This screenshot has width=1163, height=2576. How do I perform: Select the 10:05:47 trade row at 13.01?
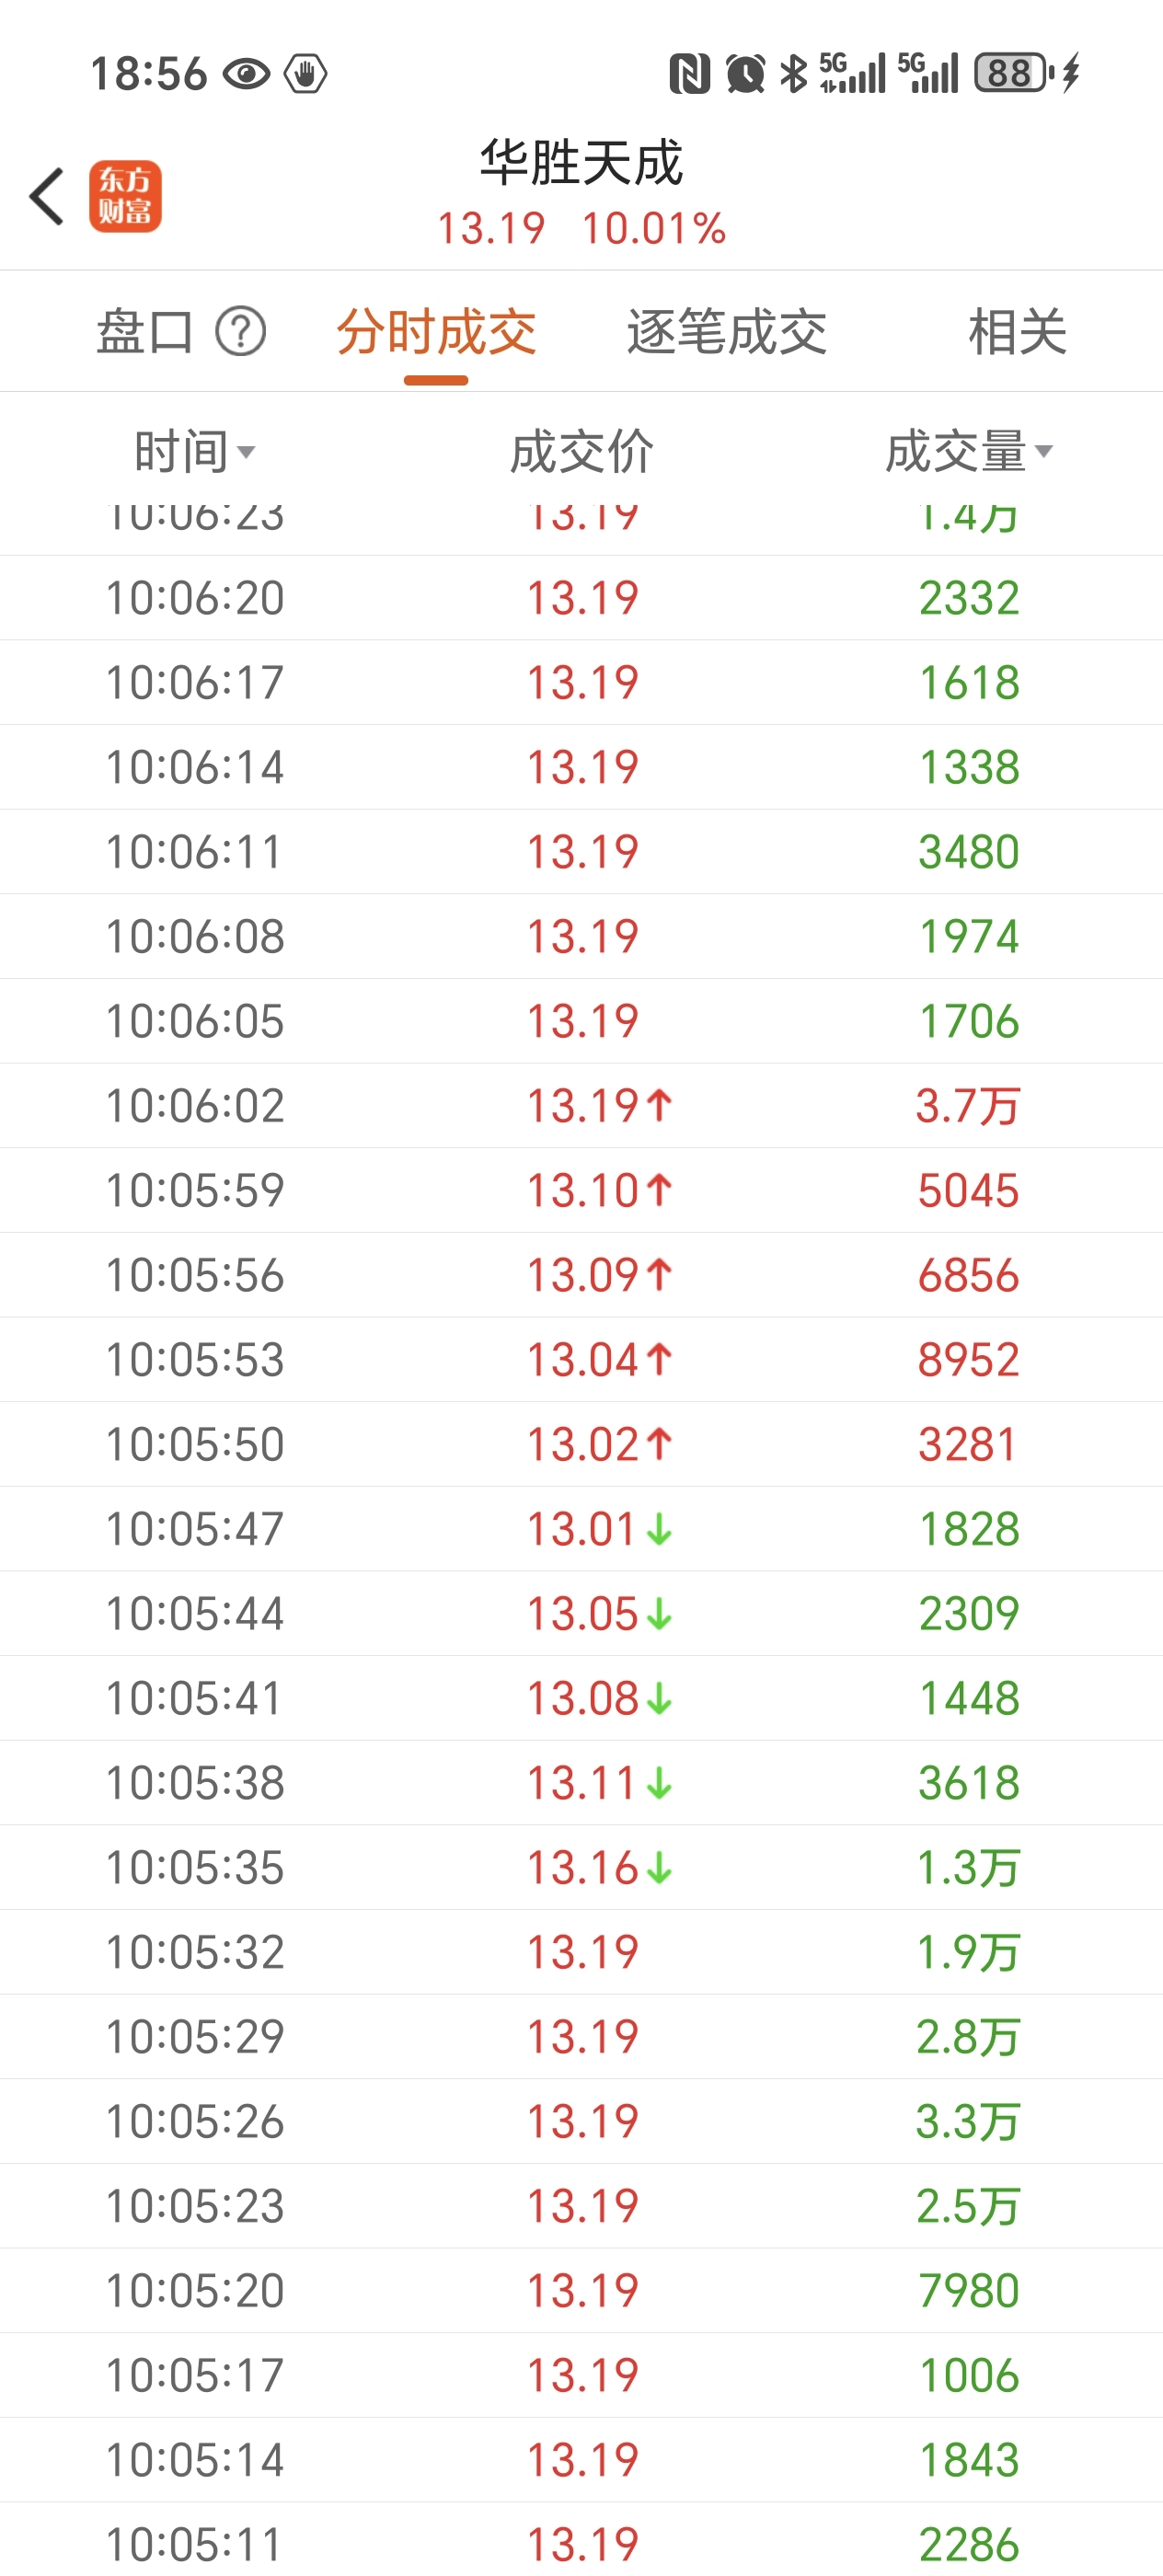[581, 1529]
